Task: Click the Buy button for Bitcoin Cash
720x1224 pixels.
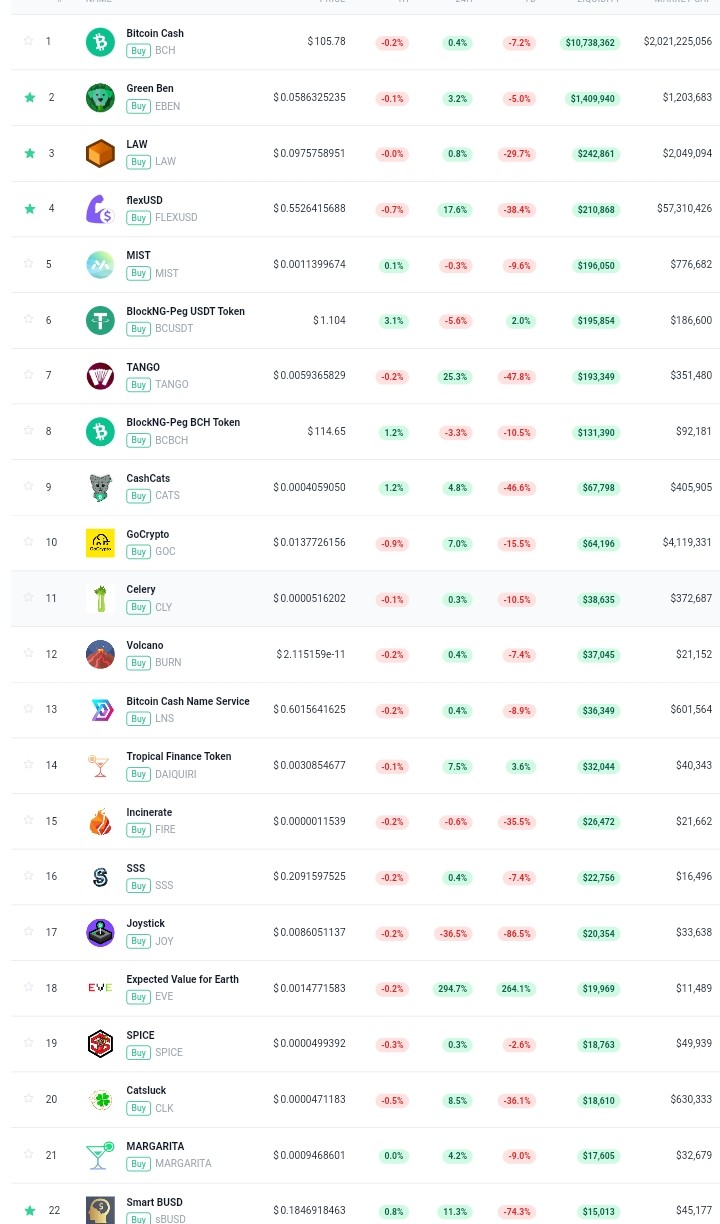Action: coord(138,50)
